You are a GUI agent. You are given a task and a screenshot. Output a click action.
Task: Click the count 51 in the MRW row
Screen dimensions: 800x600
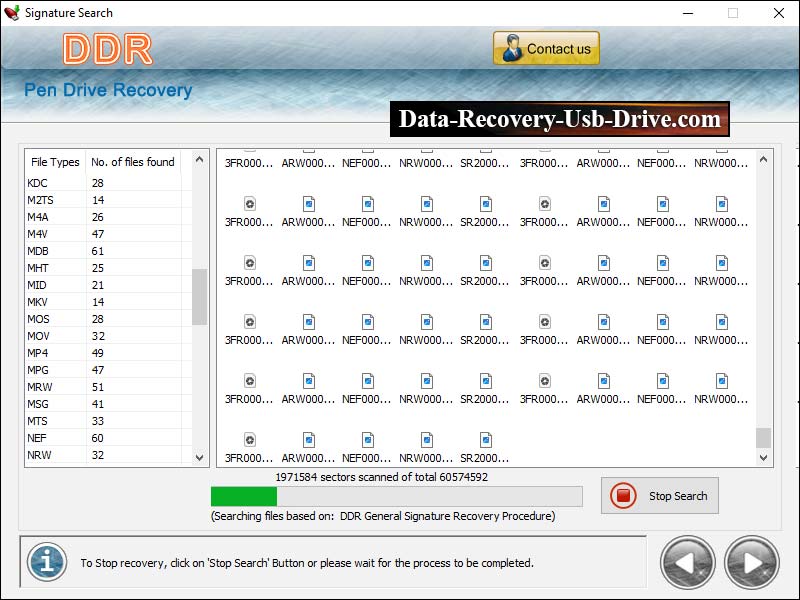click(97, 387)
